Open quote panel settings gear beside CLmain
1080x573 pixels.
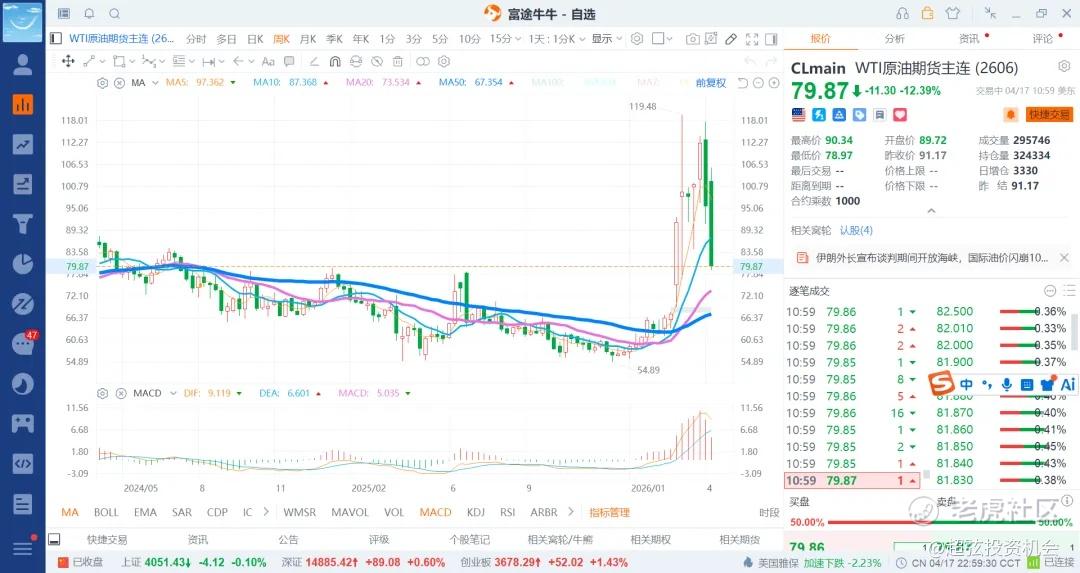pos(1064,66)
